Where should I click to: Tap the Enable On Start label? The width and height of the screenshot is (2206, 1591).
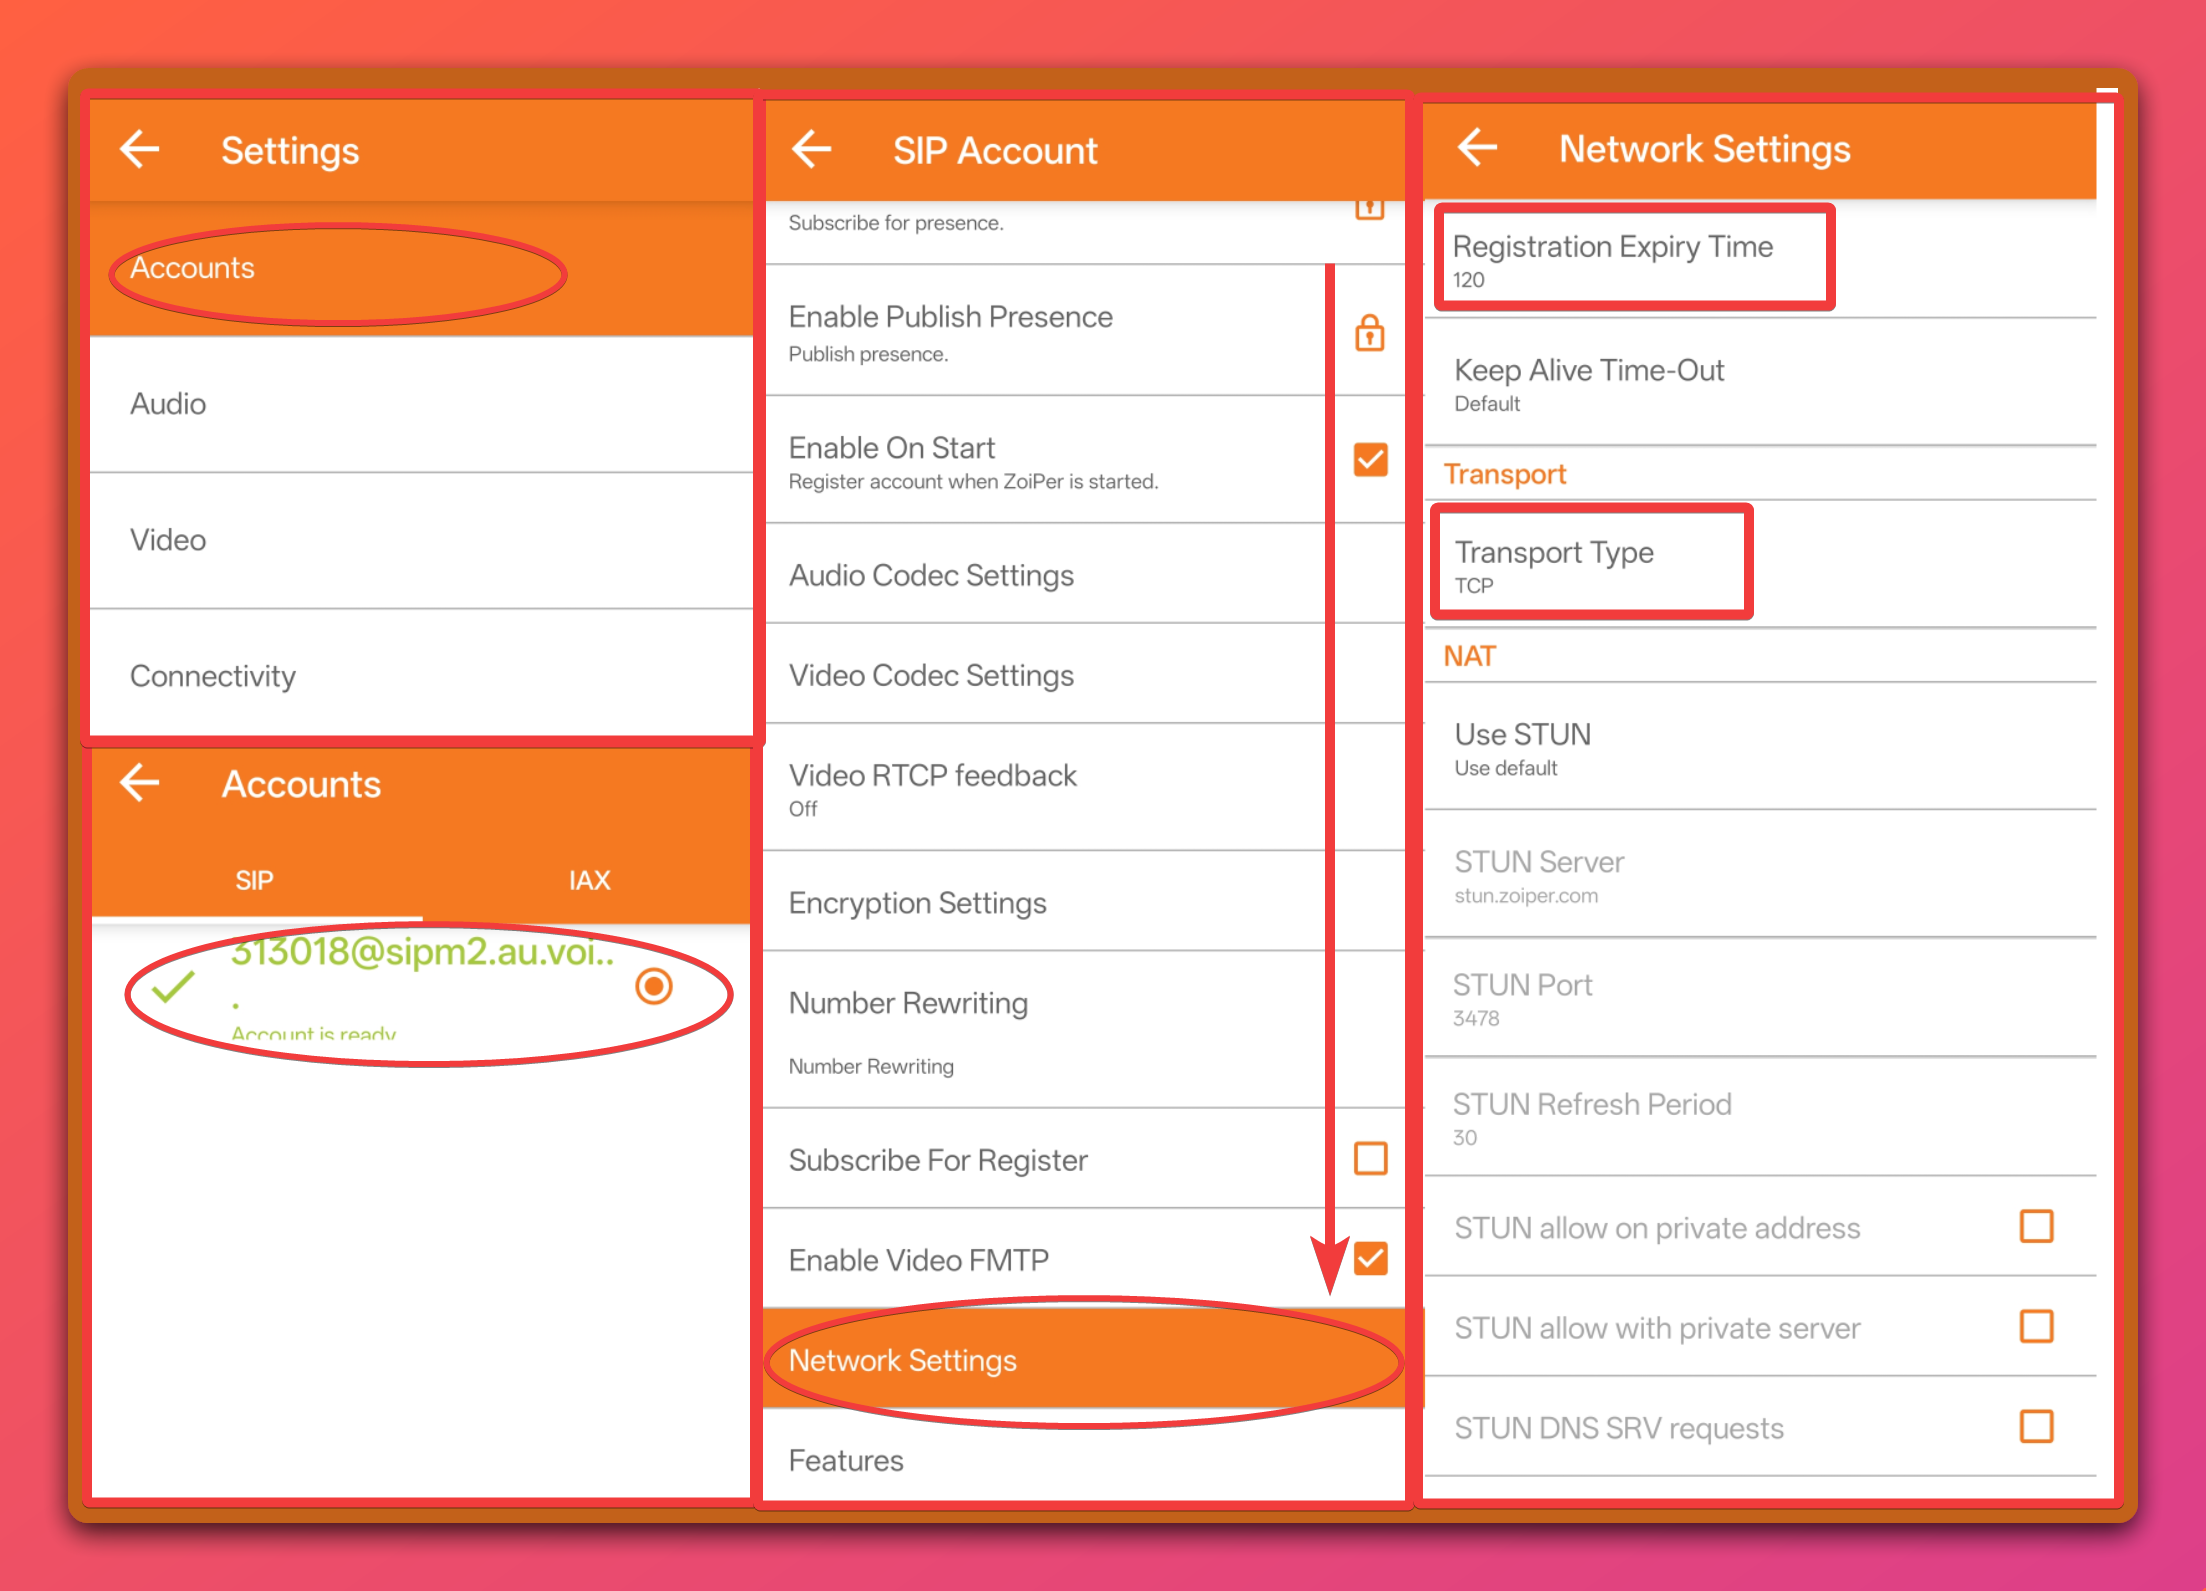coord(891,447)
